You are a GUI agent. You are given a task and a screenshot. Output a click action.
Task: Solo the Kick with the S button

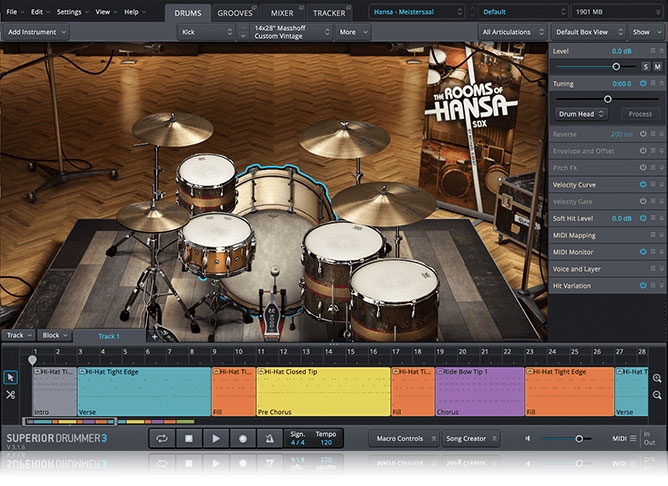tap(643, 66)
